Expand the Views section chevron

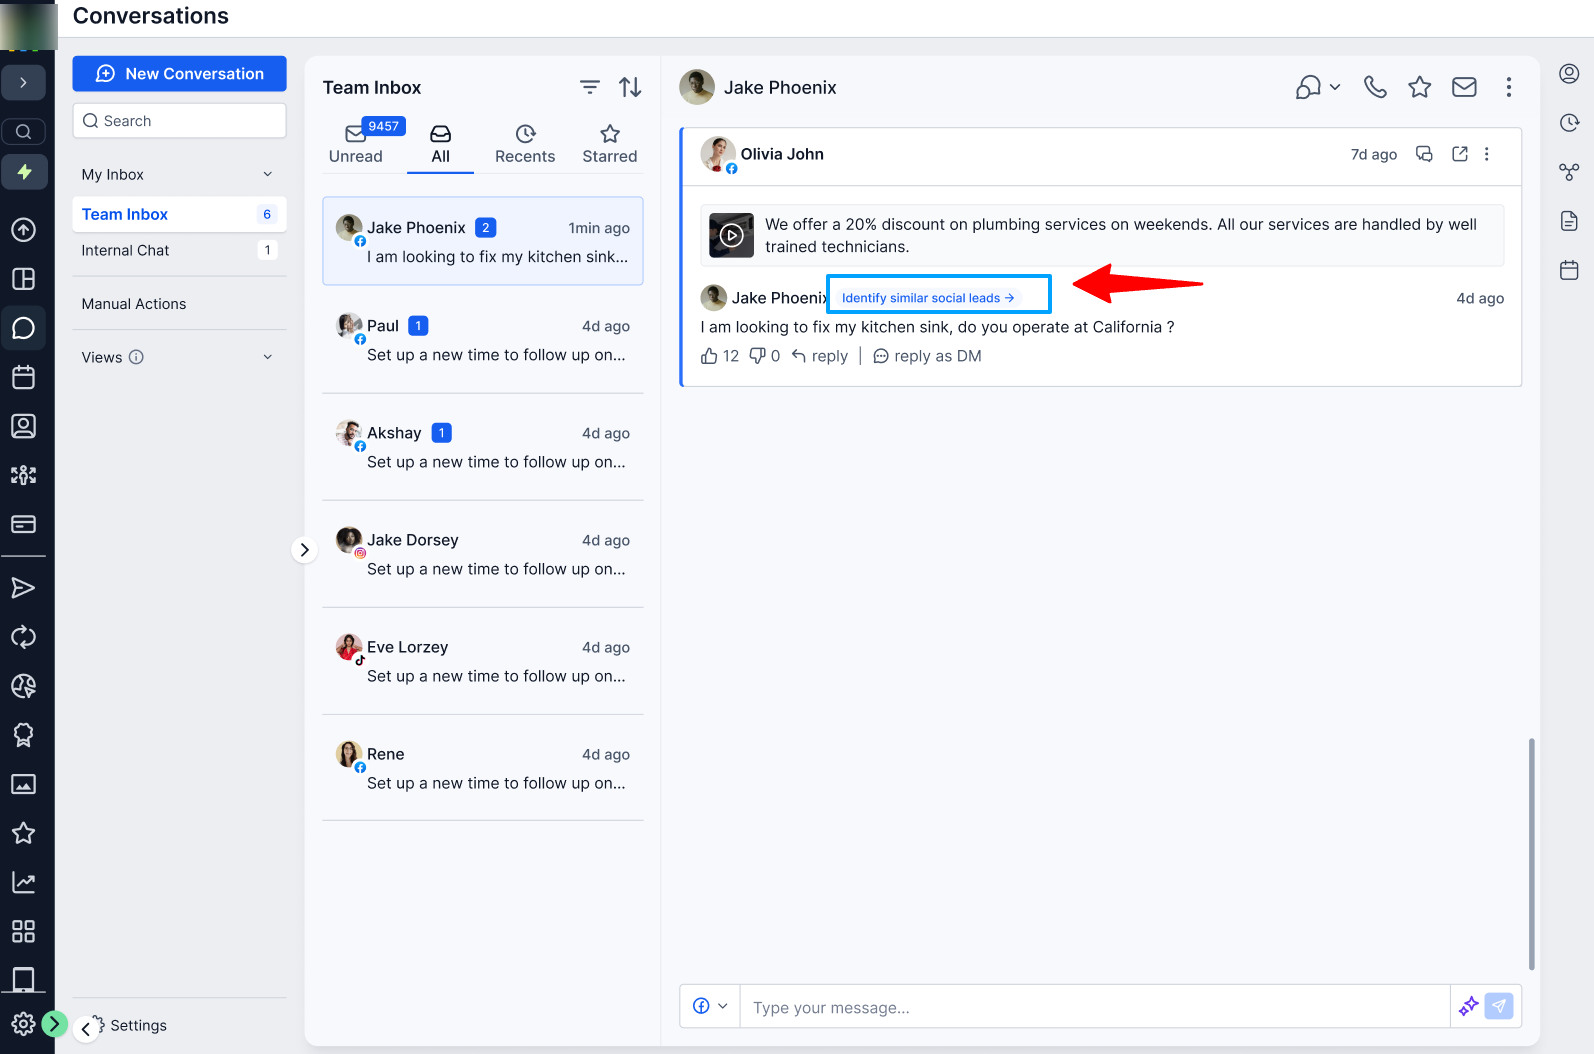coord(267,357)
